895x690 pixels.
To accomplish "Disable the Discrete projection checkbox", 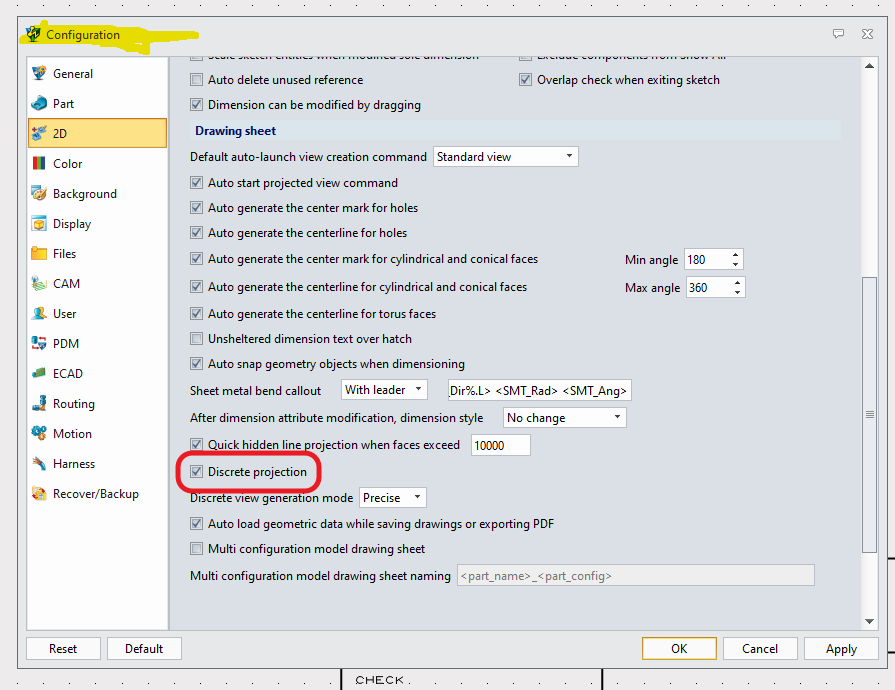I will [197, 471].
